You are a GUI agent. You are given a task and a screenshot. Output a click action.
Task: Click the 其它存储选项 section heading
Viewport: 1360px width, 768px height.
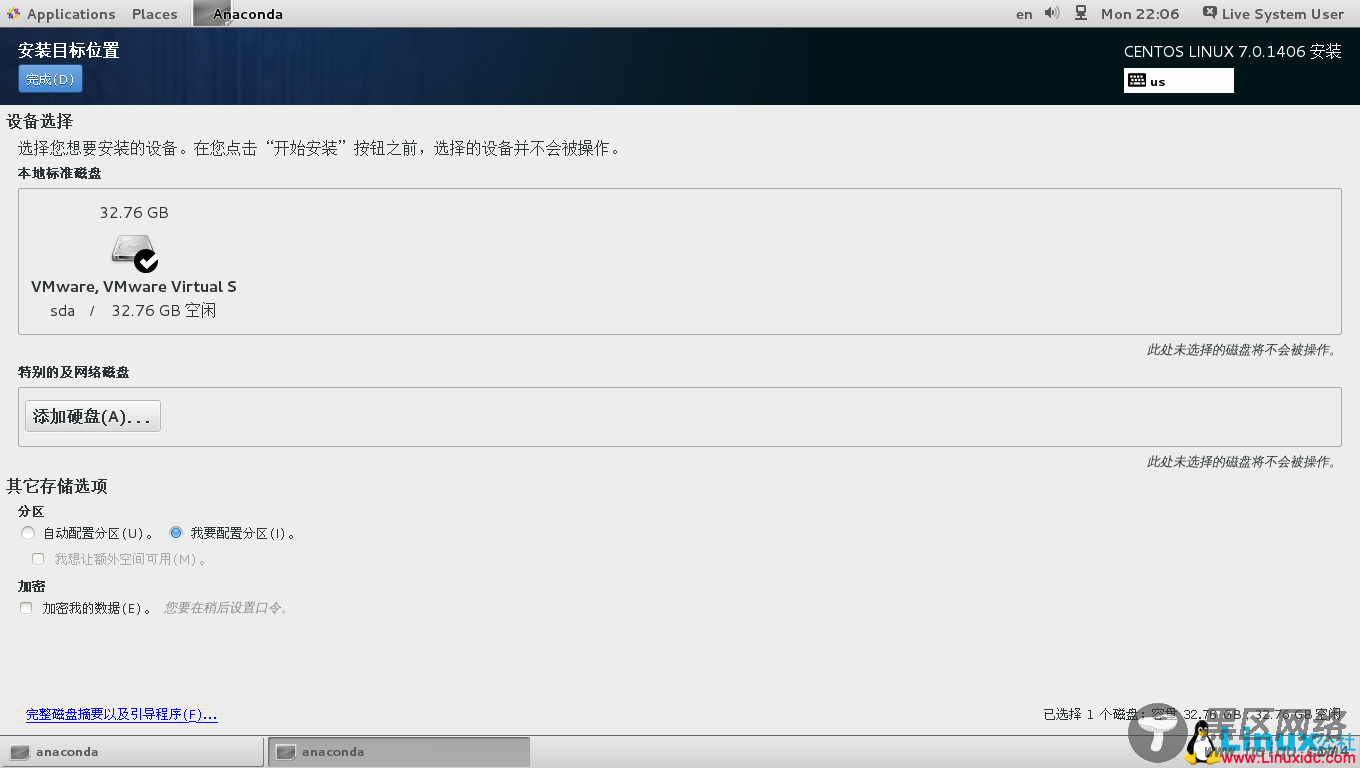pyautogui.click(x=57, y=486)
